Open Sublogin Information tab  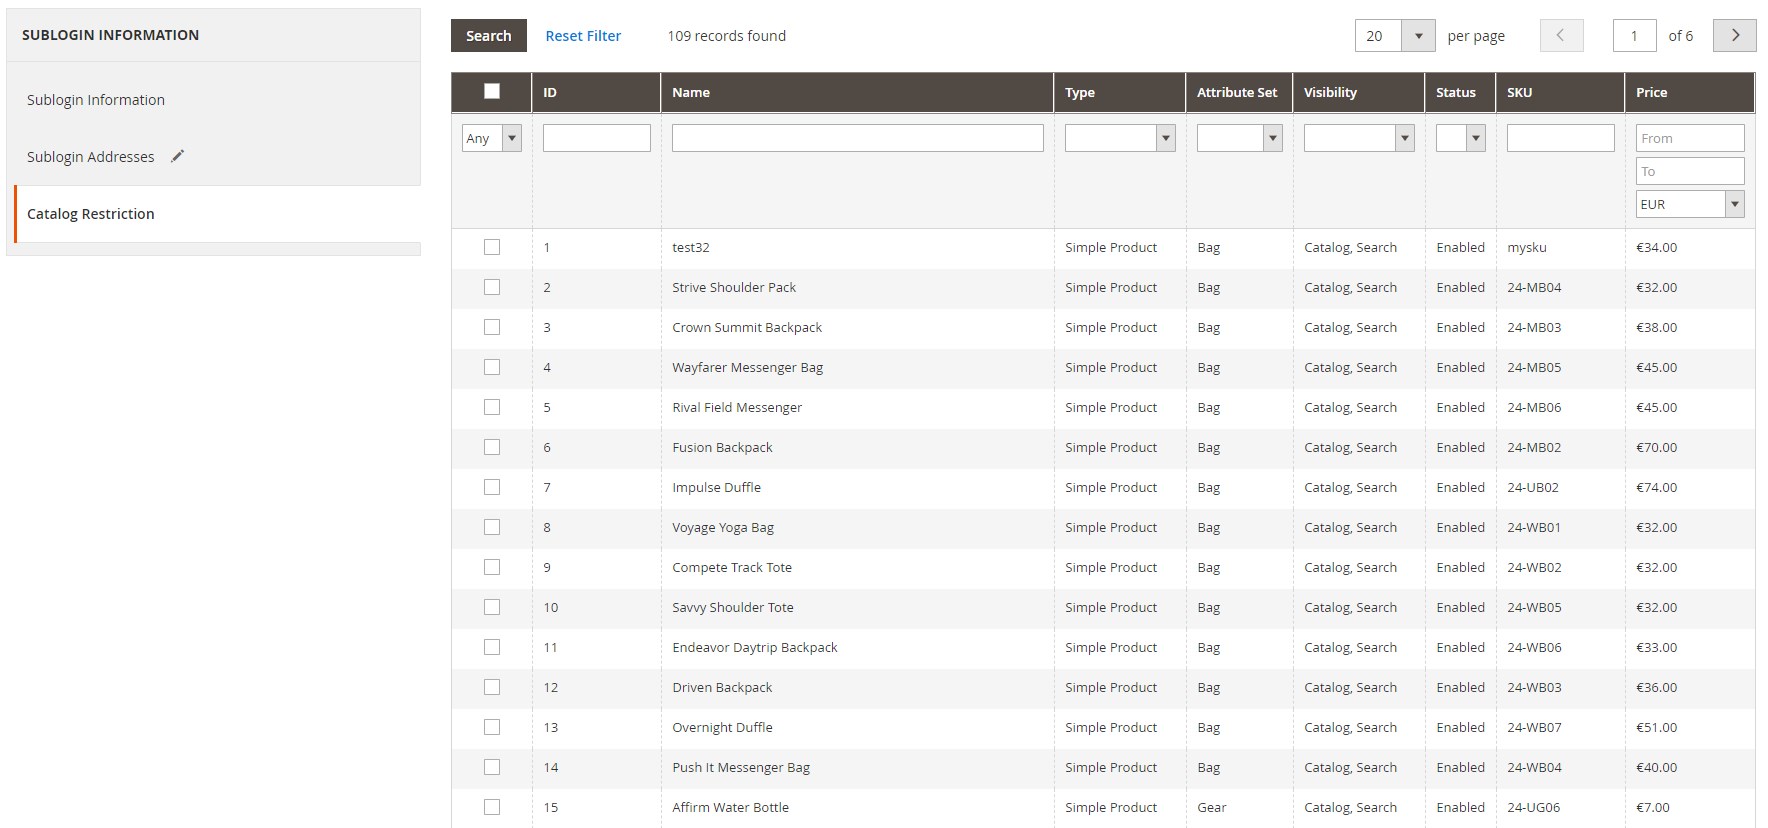[x=96, y=100]
